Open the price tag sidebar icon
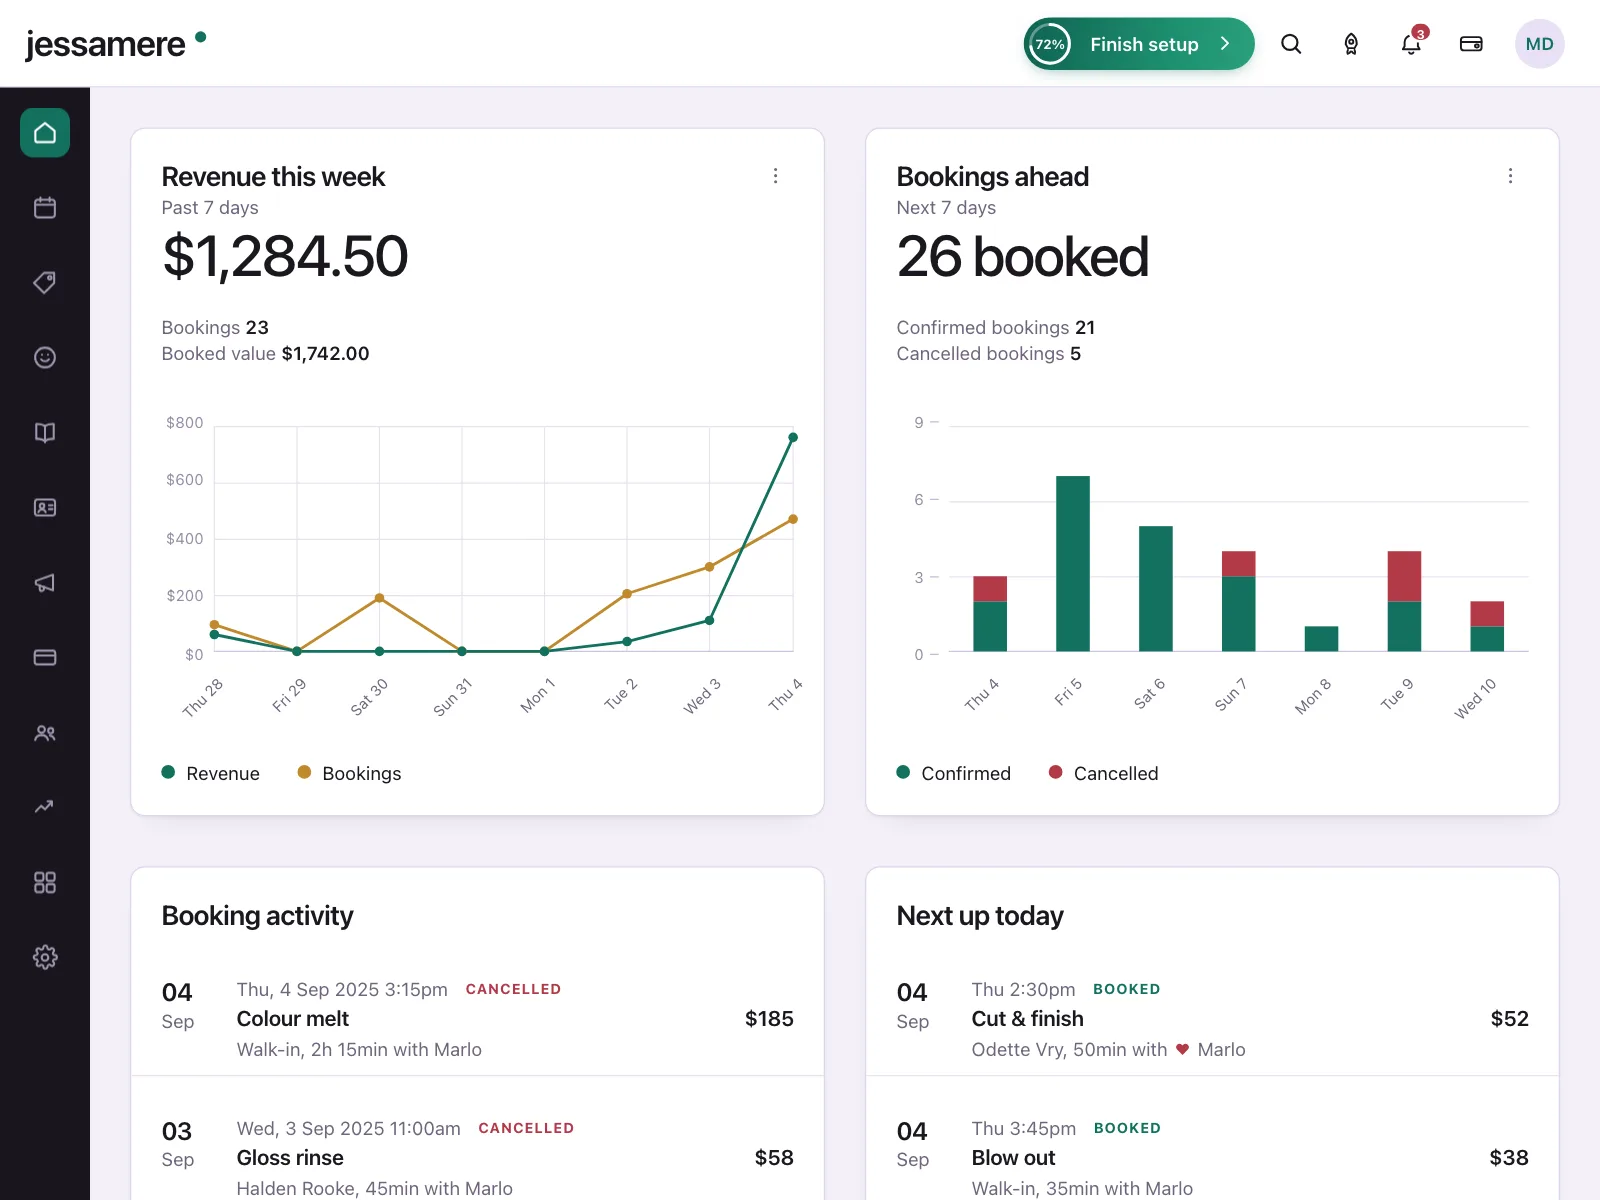This screenshot has height=1200, width=1600. tap(45, 283)
